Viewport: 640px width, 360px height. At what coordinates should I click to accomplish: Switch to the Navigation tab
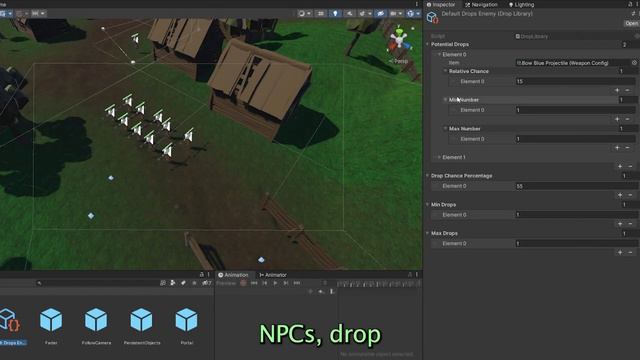coord(481,4)
